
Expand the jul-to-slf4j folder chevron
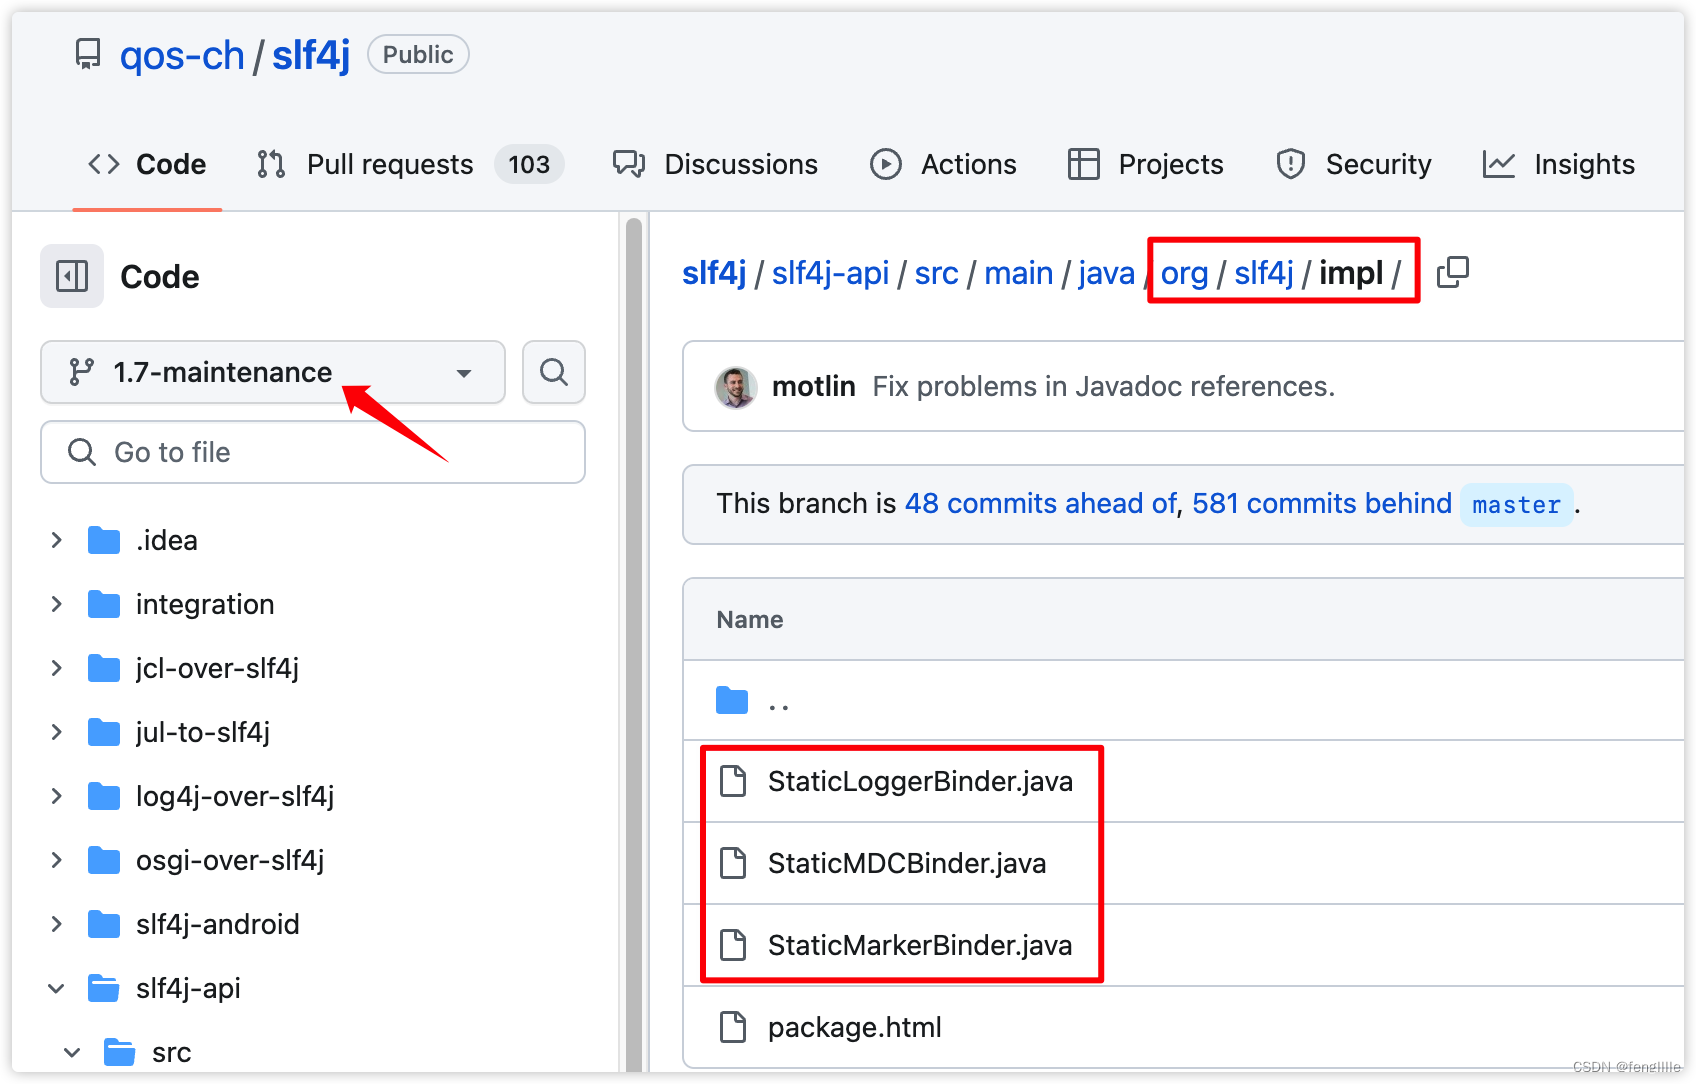[x=57, y=732]
